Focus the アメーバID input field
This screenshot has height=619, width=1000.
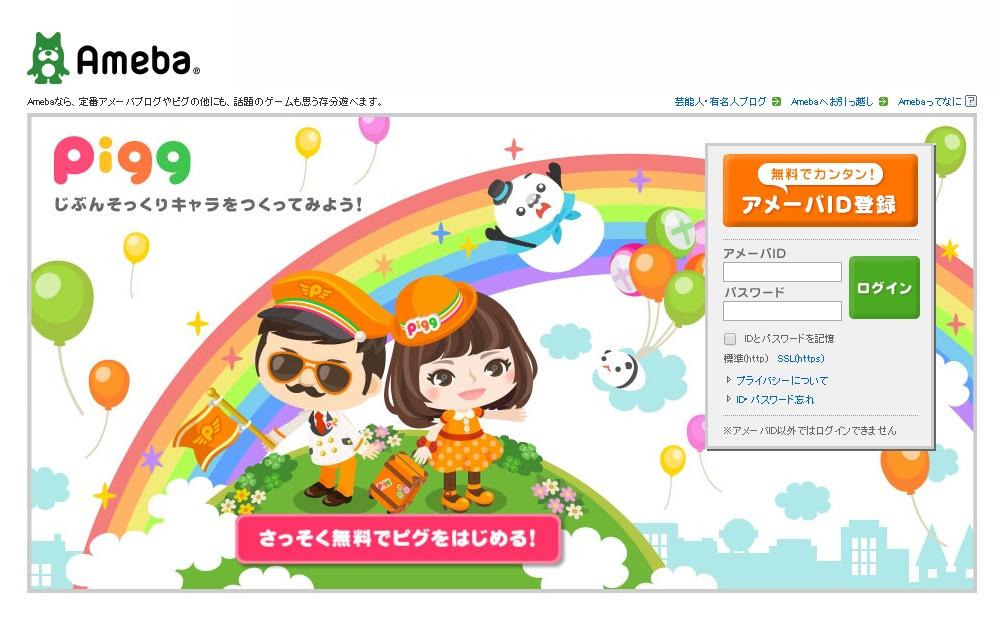tap(782, 272)
